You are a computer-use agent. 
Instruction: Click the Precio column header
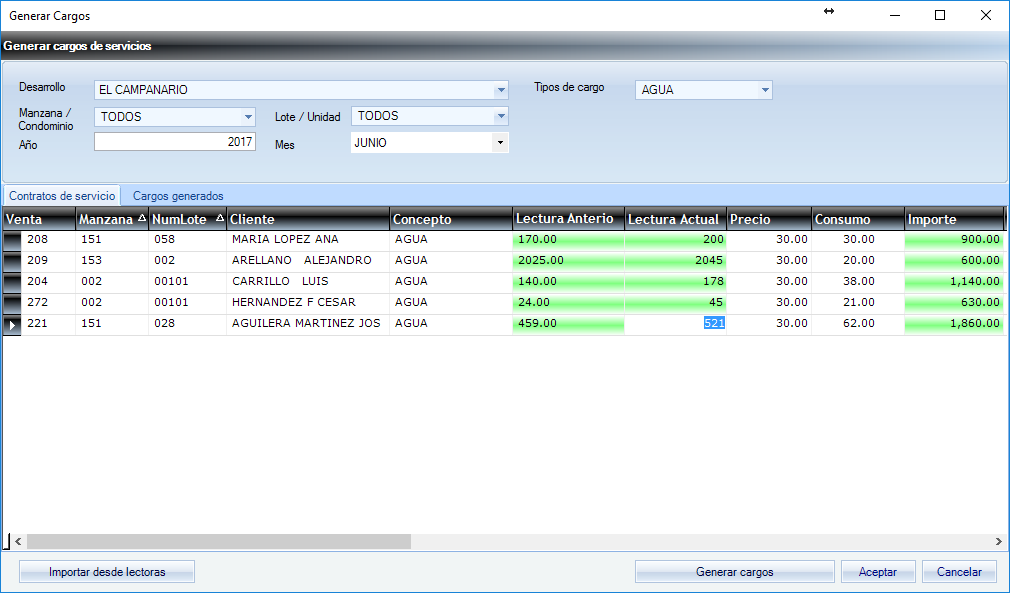point(769,219)
